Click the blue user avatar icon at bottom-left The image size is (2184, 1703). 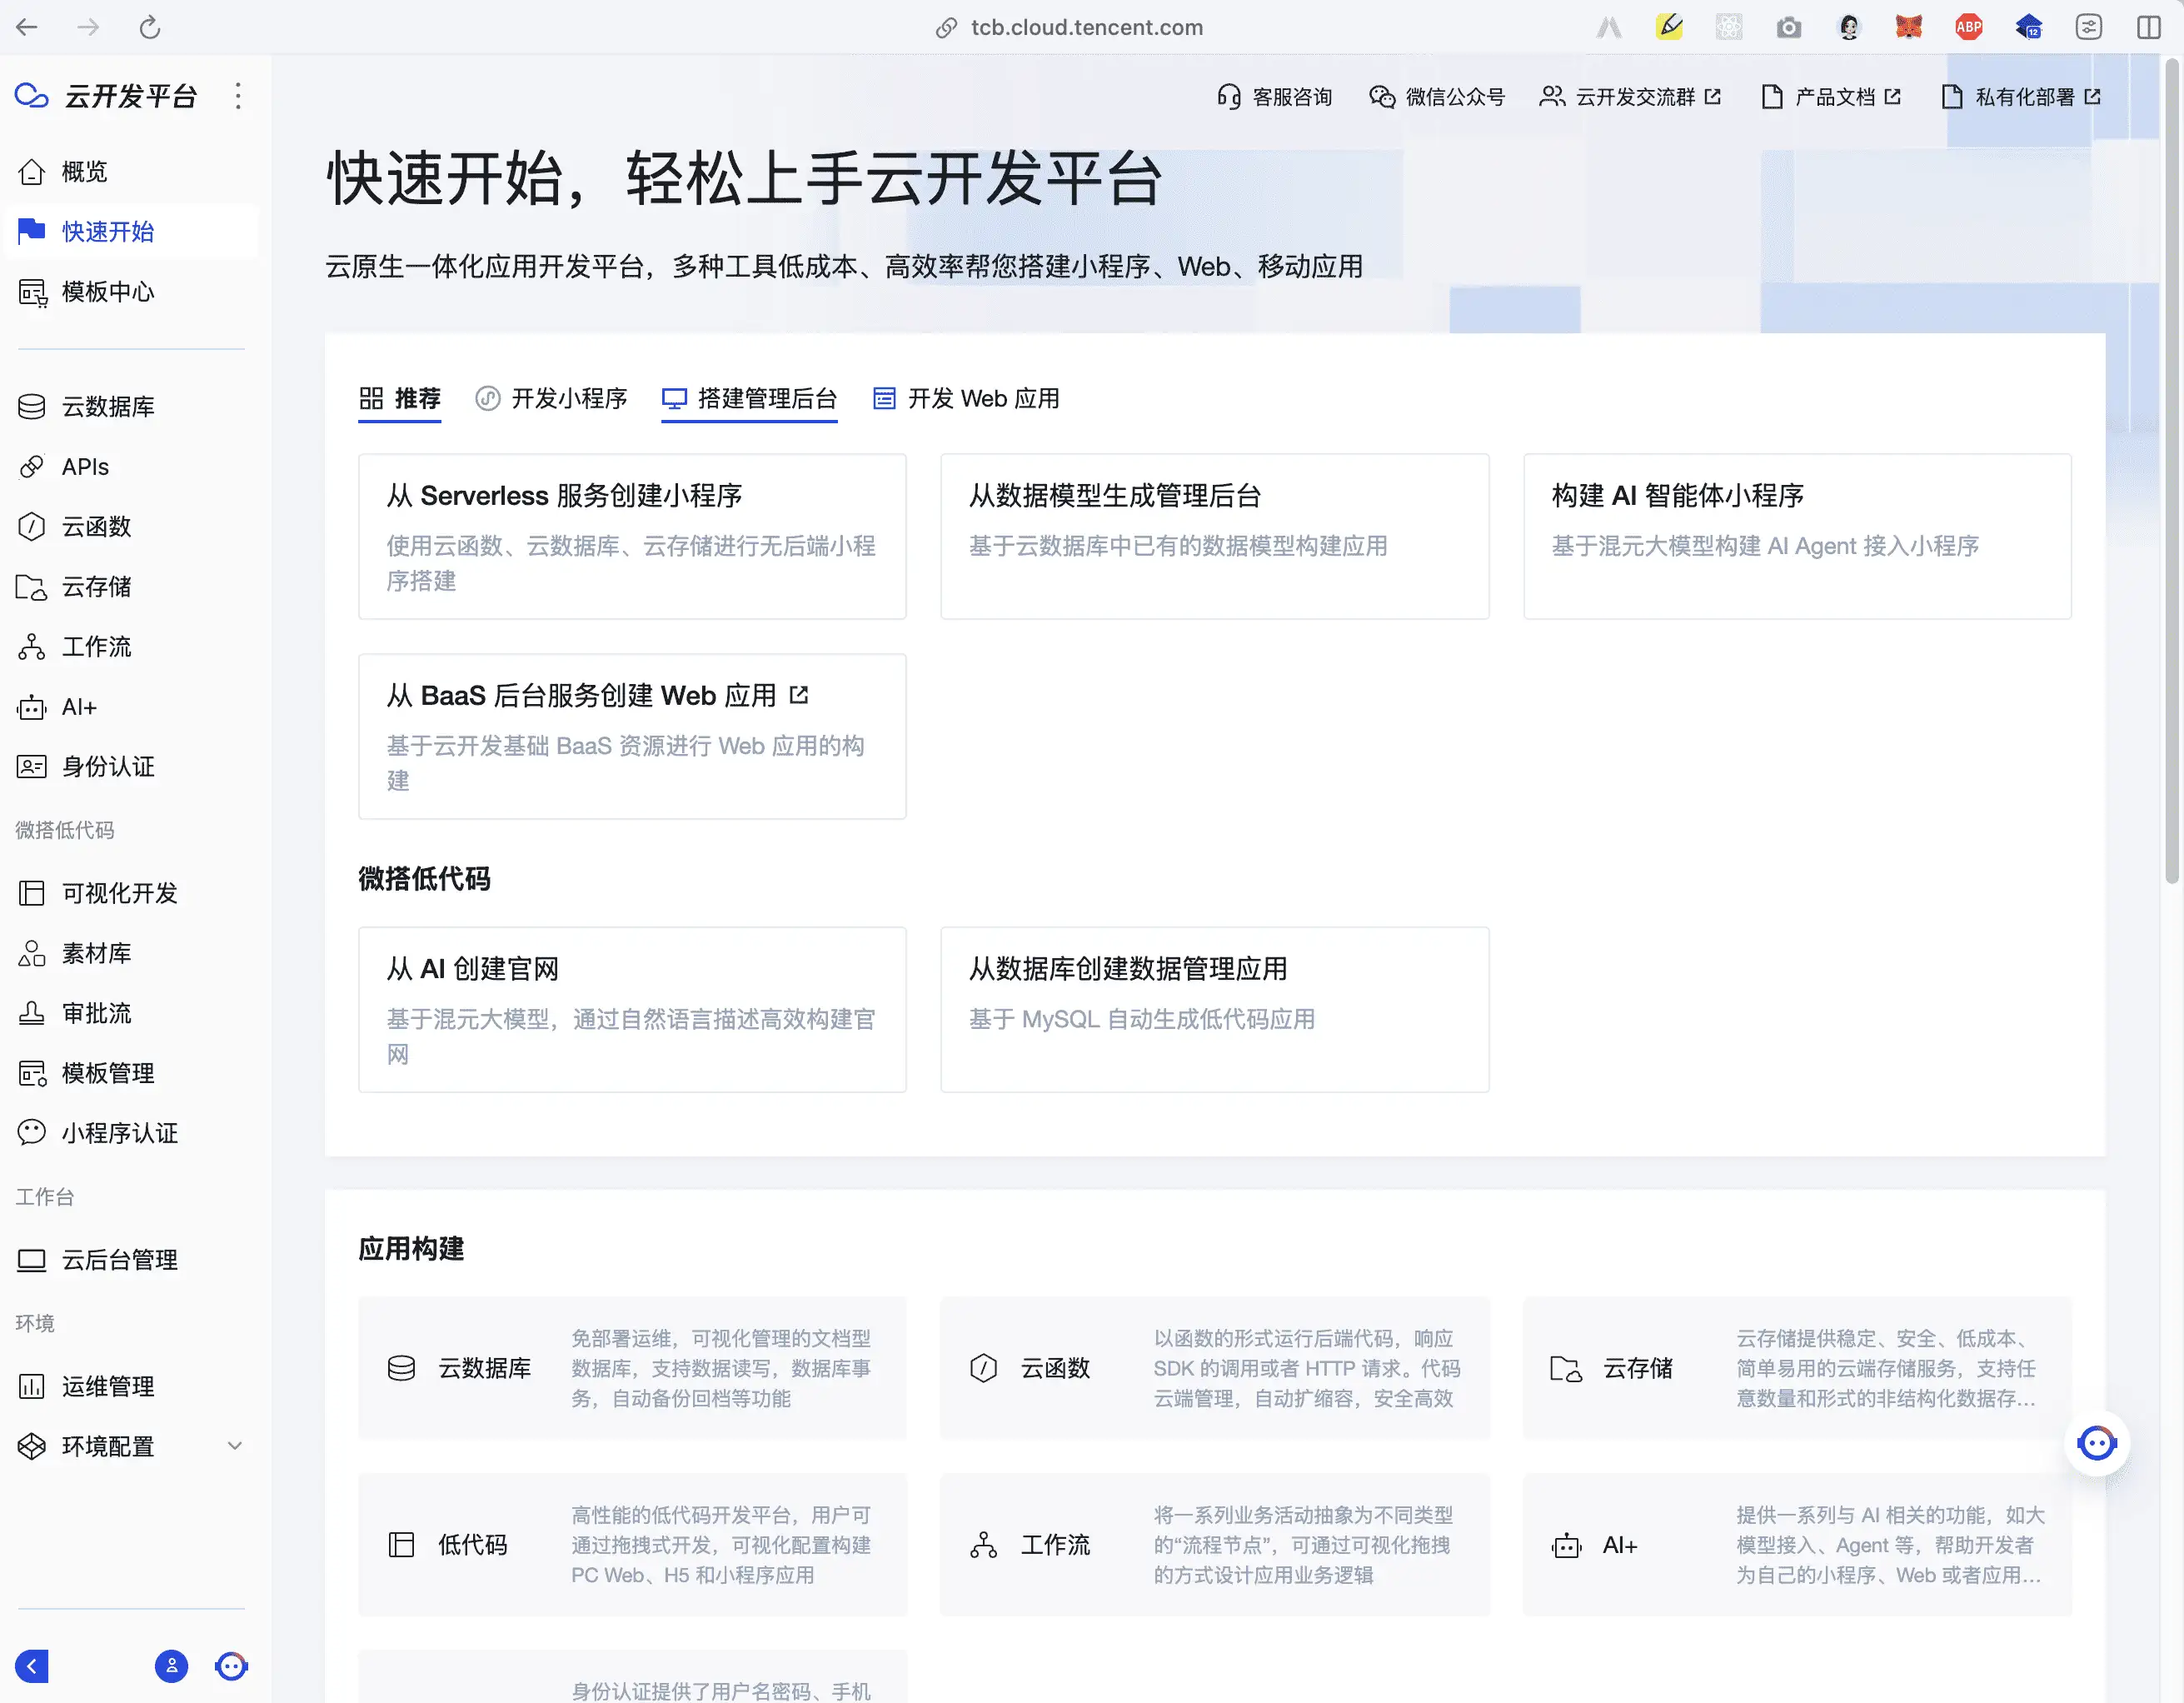(x=171, y=1666)
